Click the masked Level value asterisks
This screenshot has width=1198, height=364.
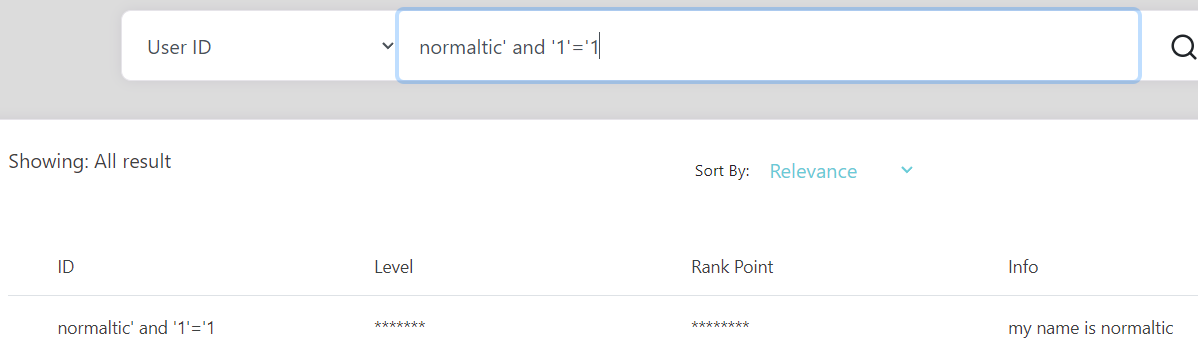[x=400, y=327]
